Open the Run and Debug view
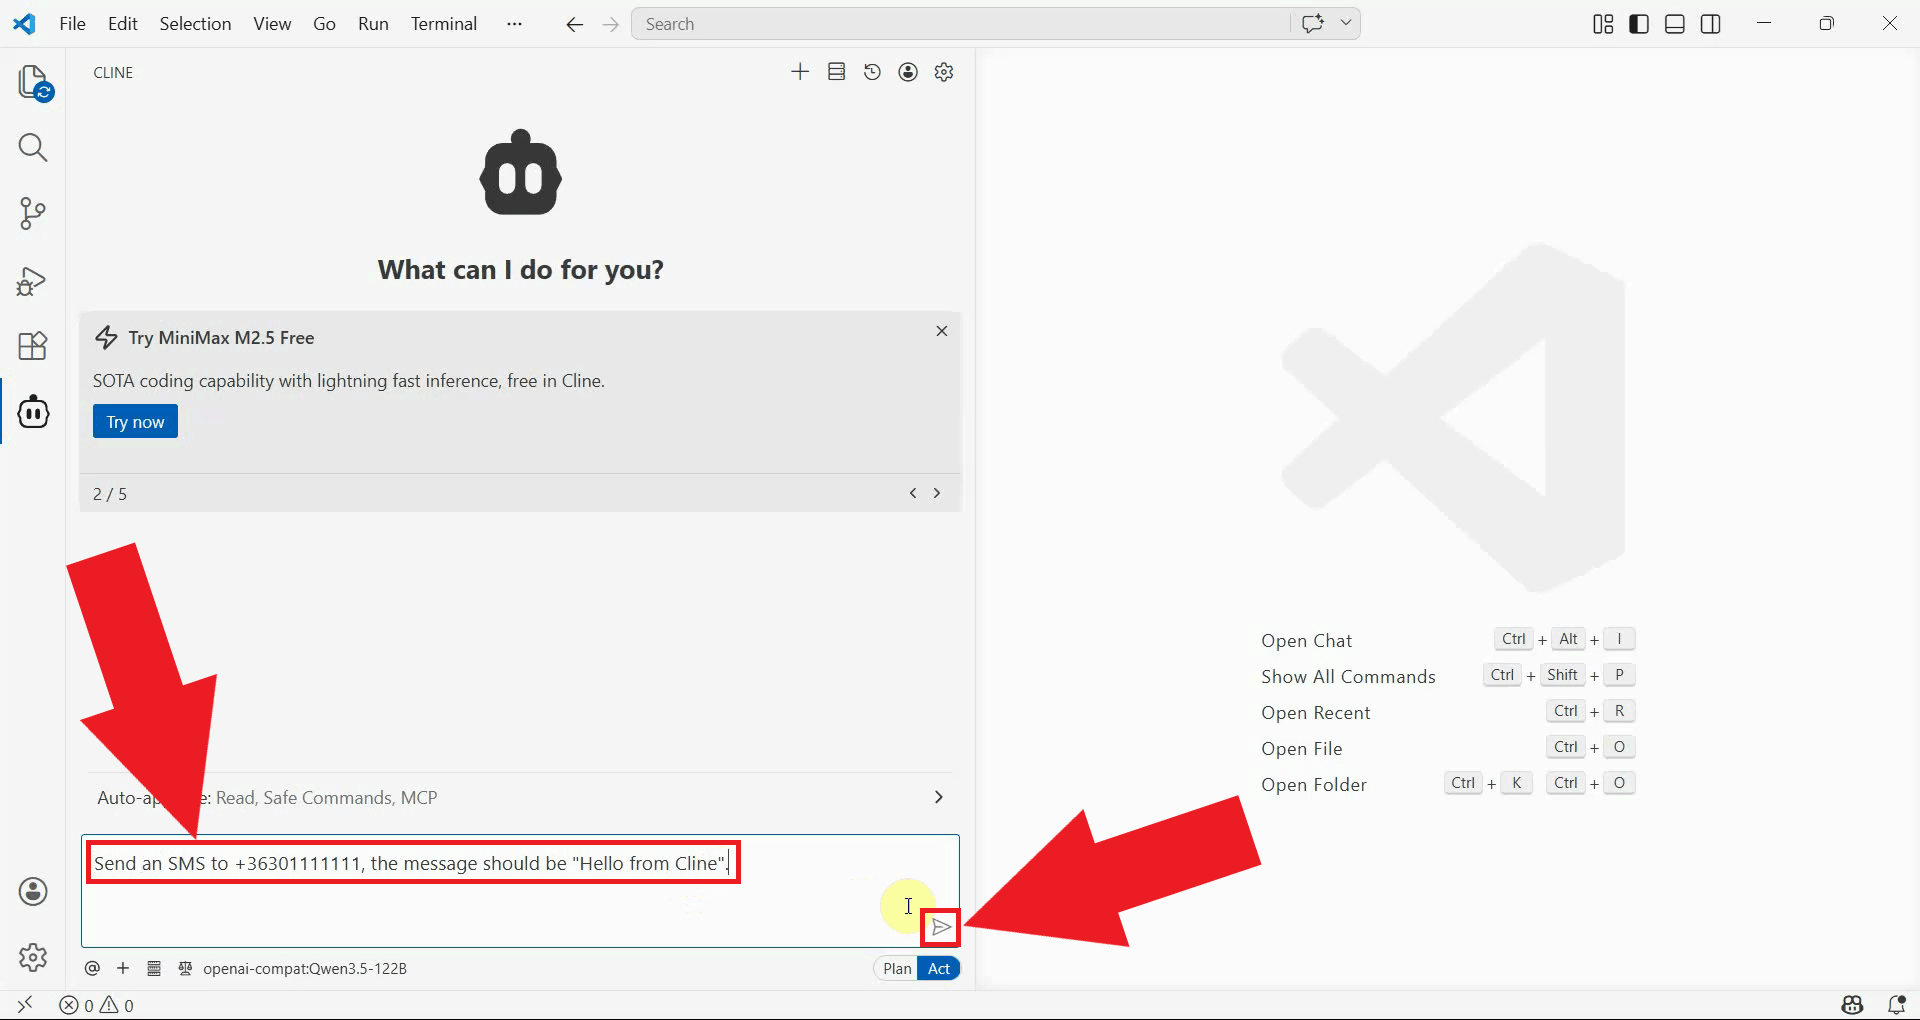This screenshot has height=1020, width=1920. (33, 281)
